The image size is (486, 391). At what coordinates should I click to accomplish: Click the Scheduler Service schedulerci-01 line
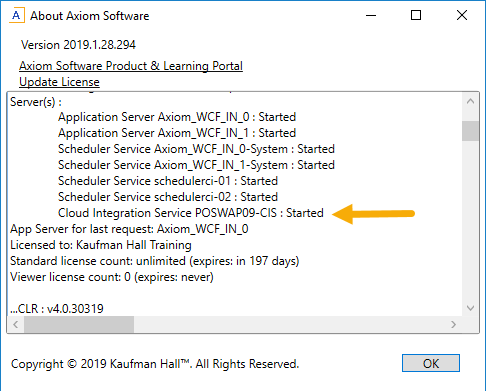point(168,181)
